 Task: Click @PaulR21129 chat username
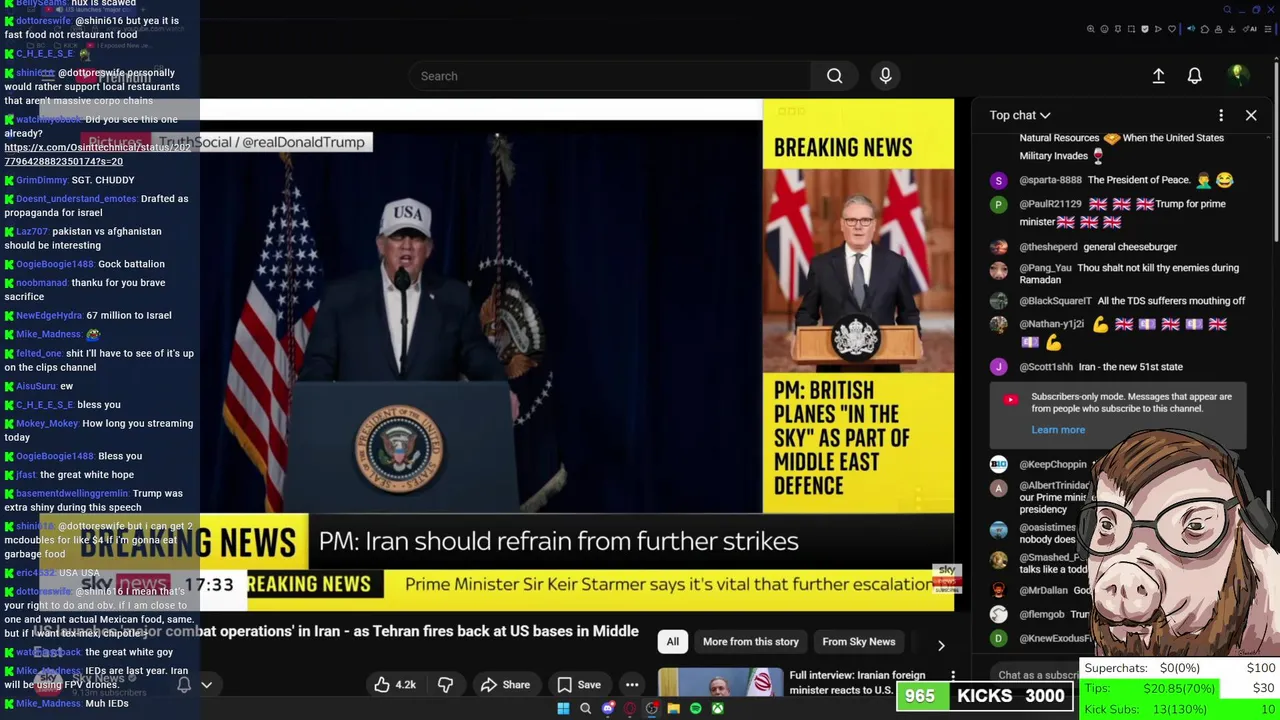click(x=1050, y=204)
